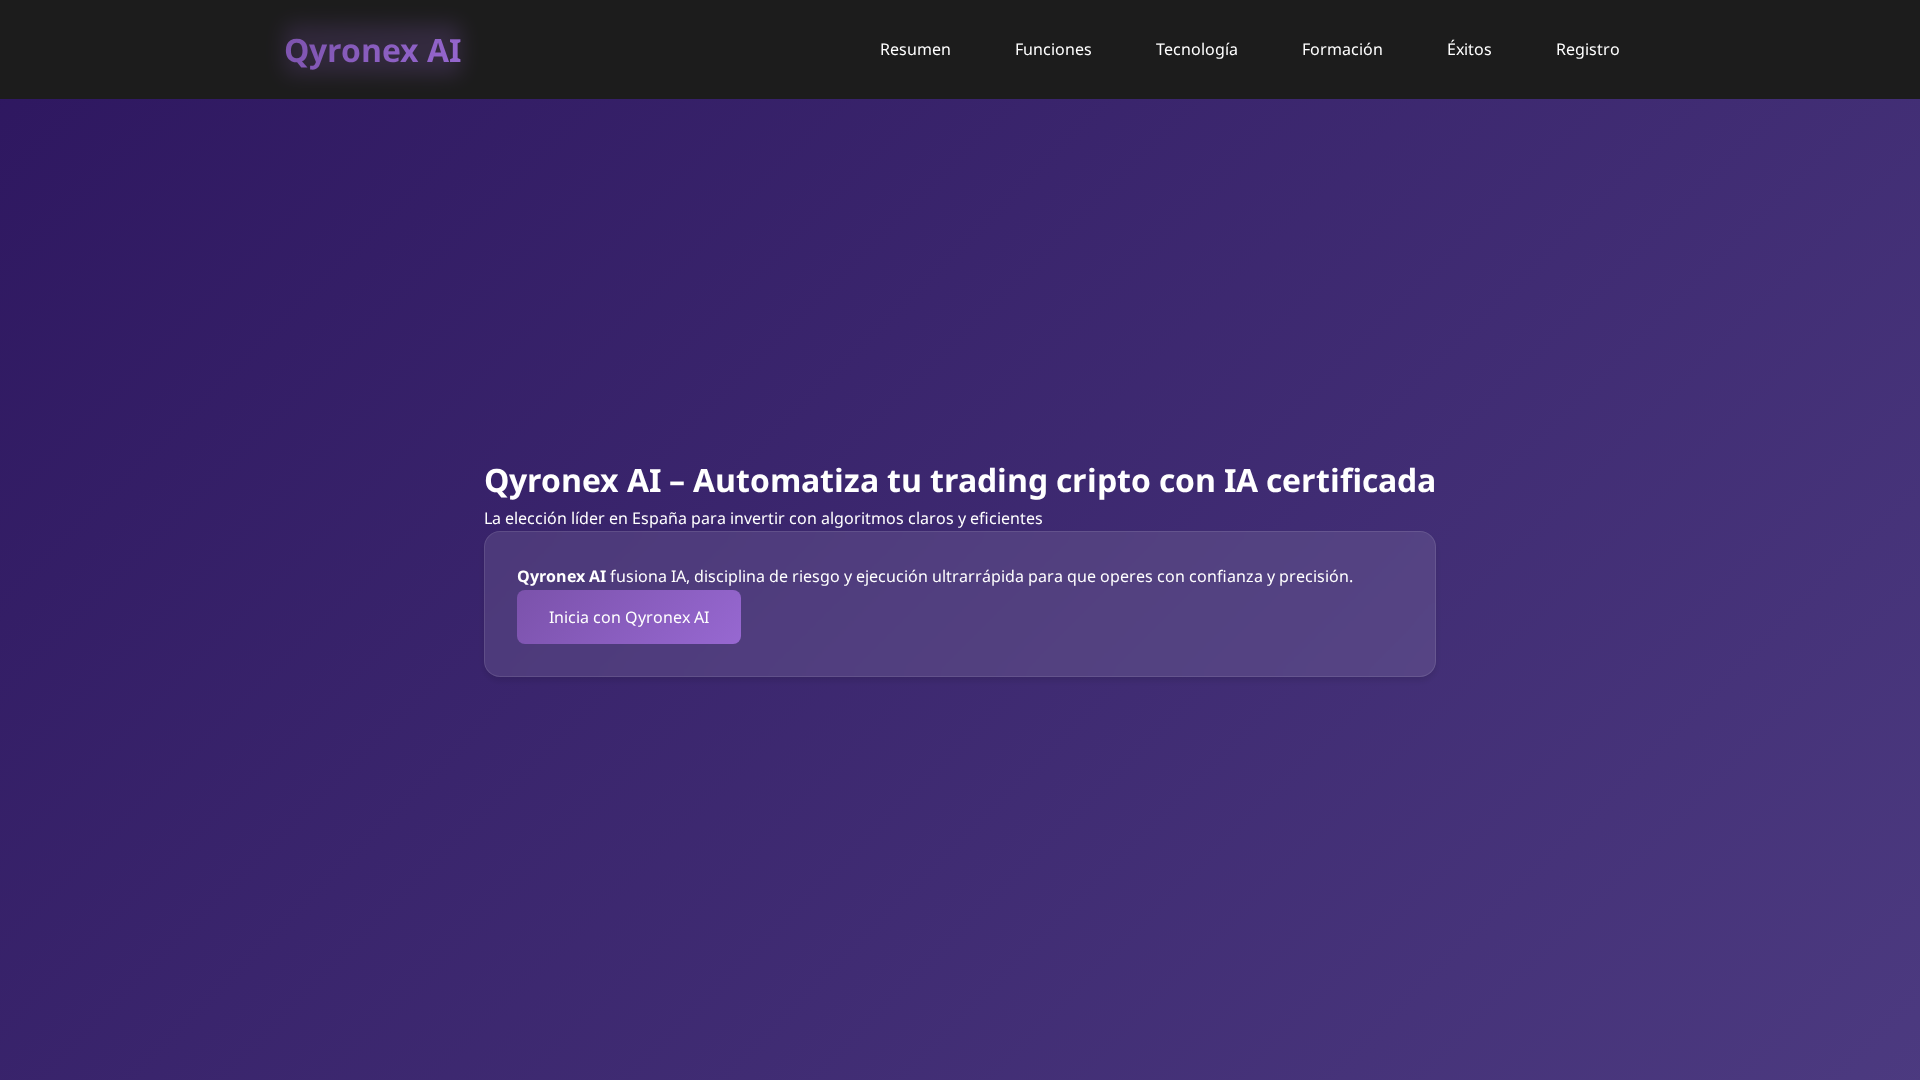Open the Registro nav link
This screenshot has width=1920, height=1080.
tap(1587, 49)
